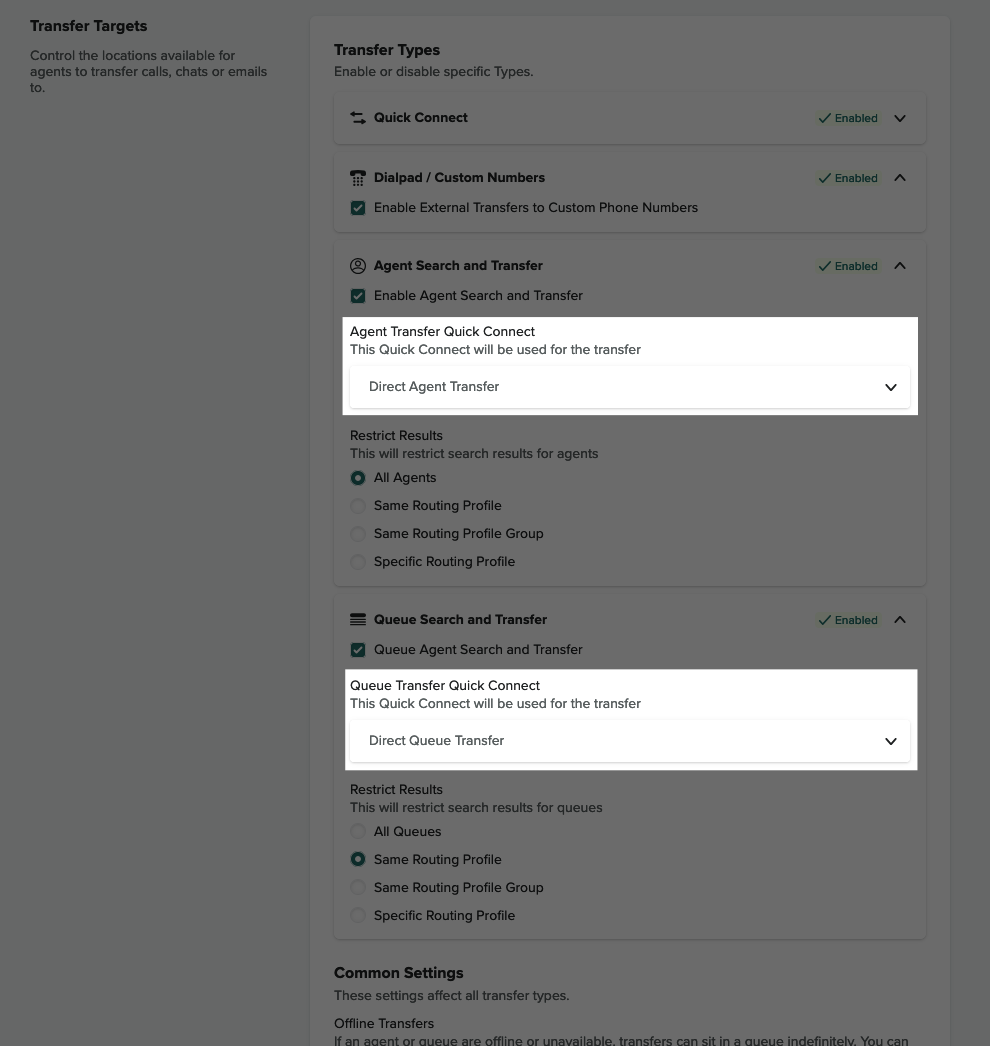
Task: Click the Dialpad keypad icon
Action: pos(358,178)
